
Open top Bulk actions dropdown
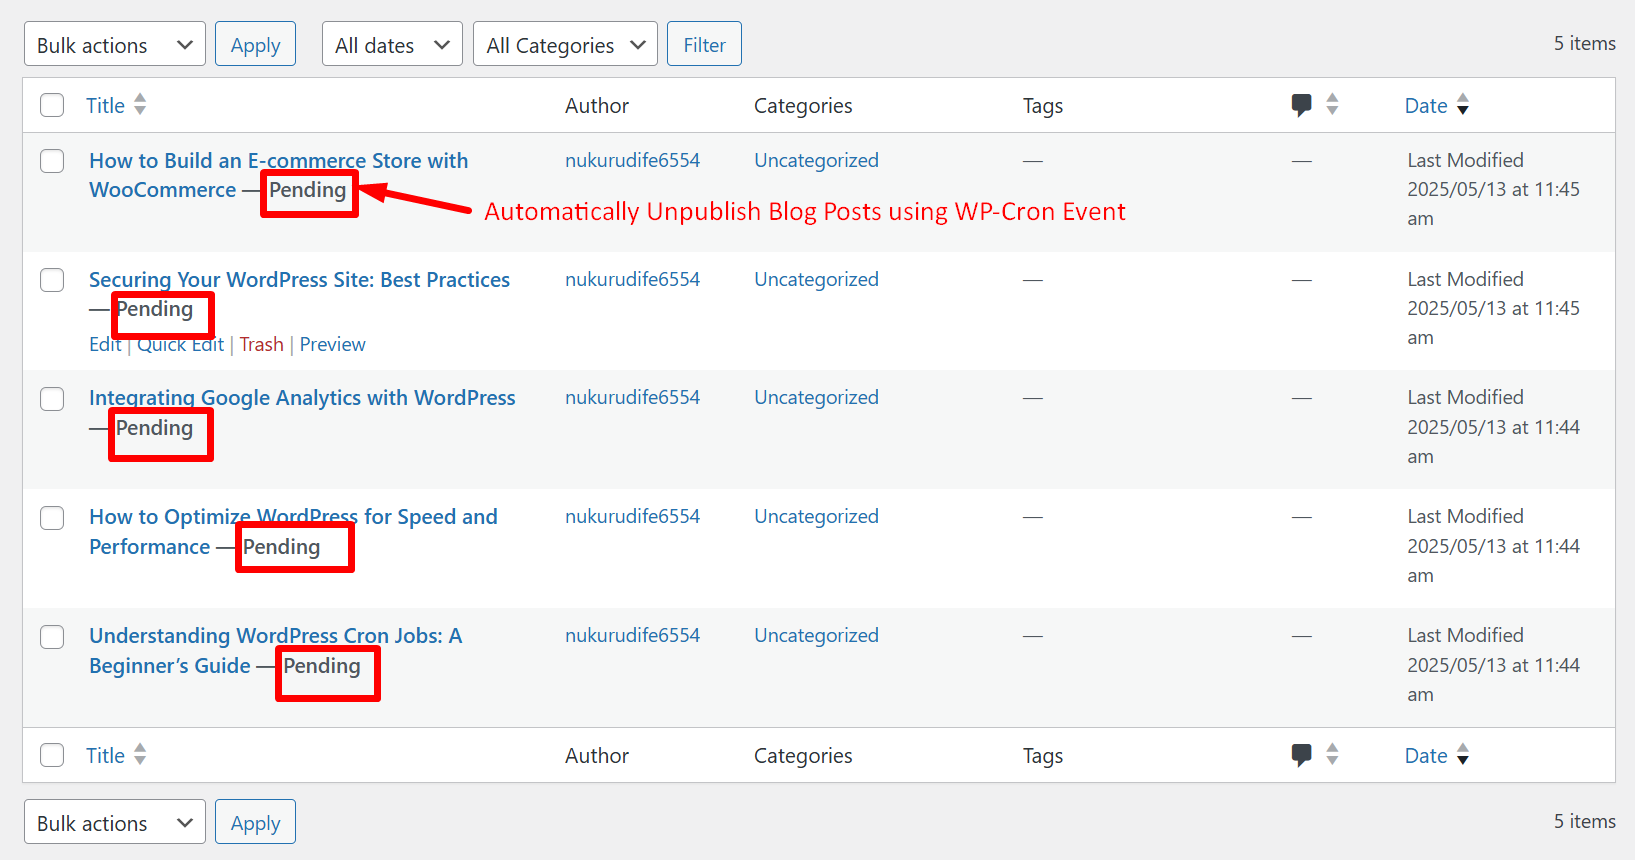coord(114,45)
